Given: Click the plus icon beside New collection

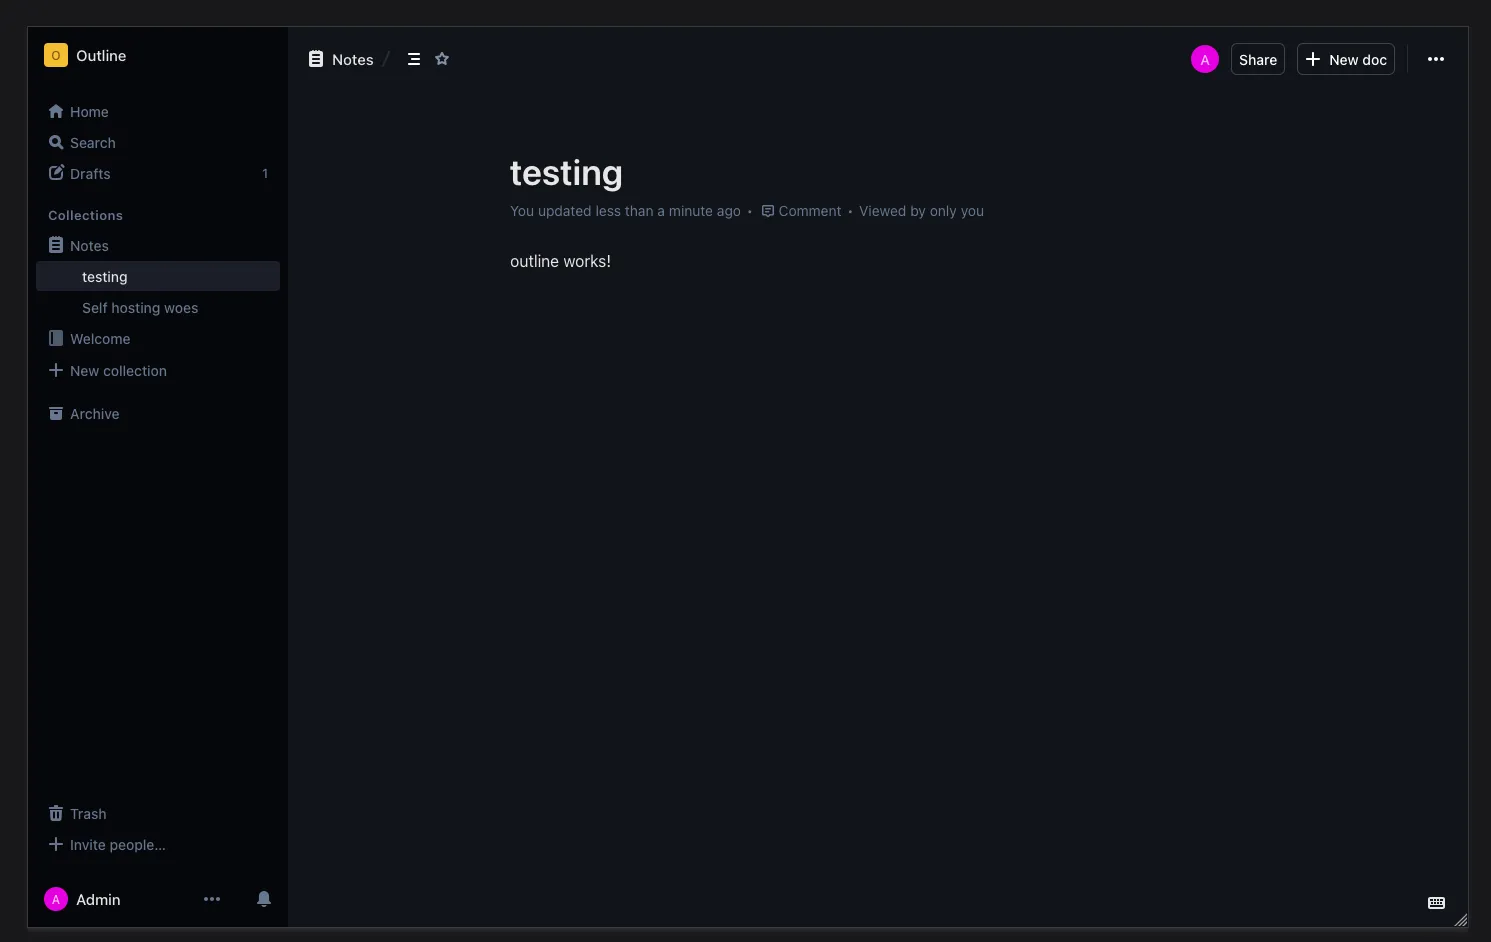Looking at the screenshot, I should 56,370.
